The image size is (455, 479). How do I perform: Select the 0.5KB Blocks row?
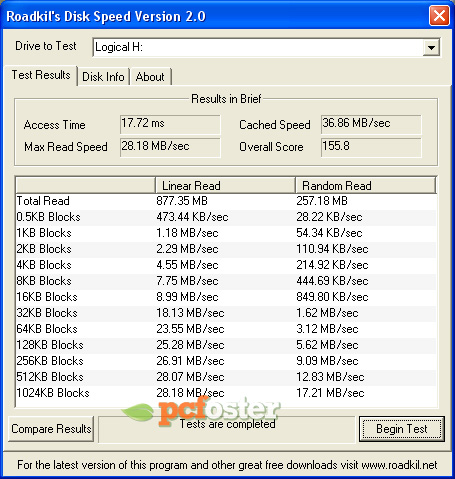point(226,217)
